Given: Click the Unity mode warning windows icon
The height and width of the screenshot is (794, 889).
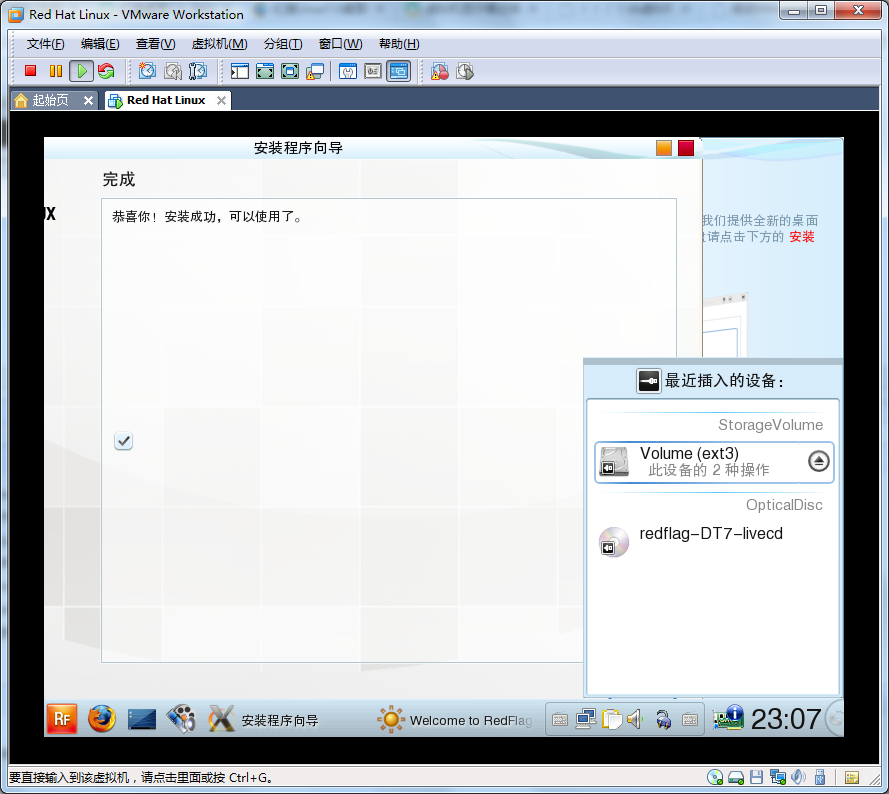Looking at the screenshot, I should (315, 71).
